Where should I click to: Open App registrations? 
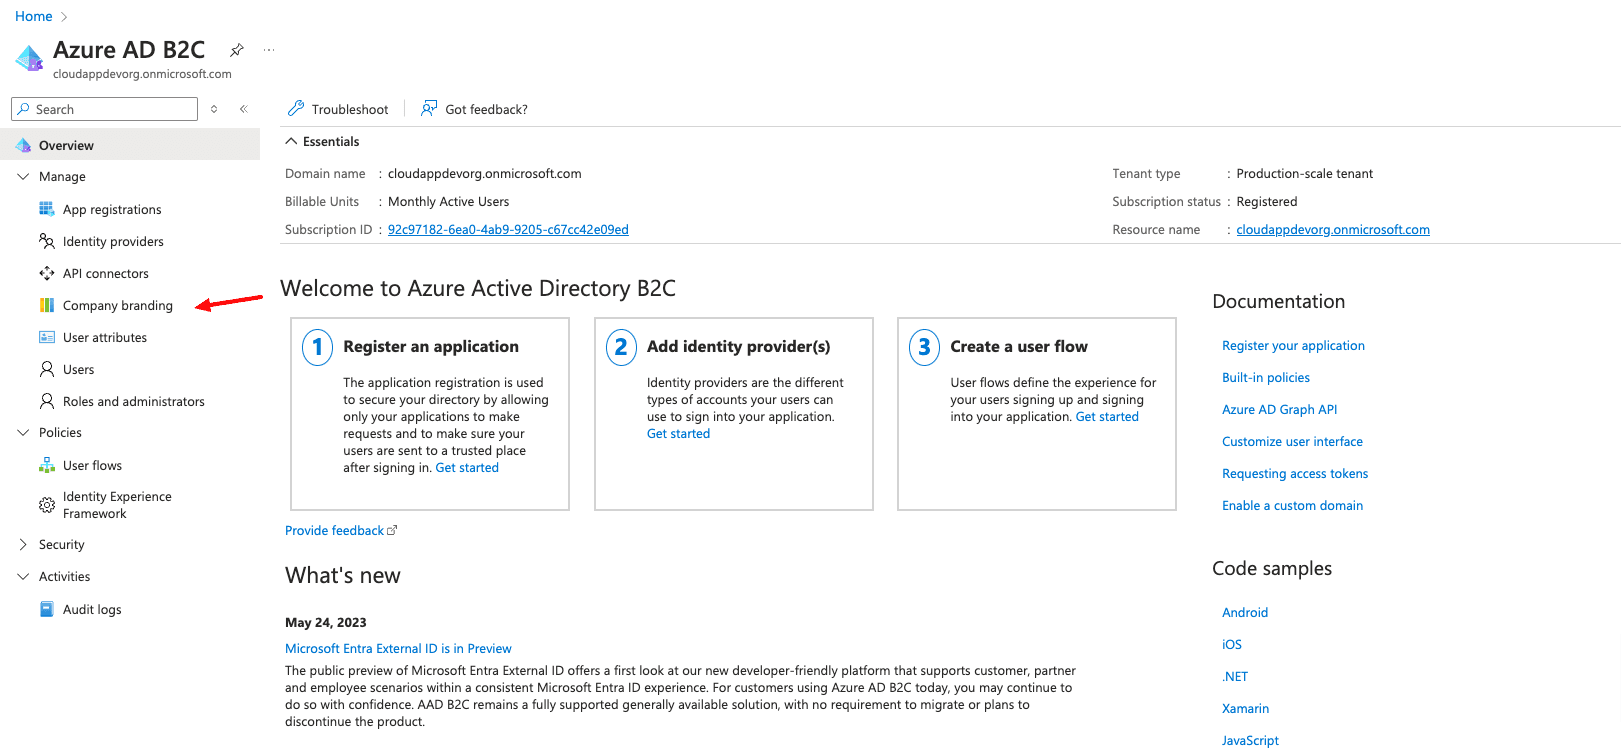tap(112, 209)
